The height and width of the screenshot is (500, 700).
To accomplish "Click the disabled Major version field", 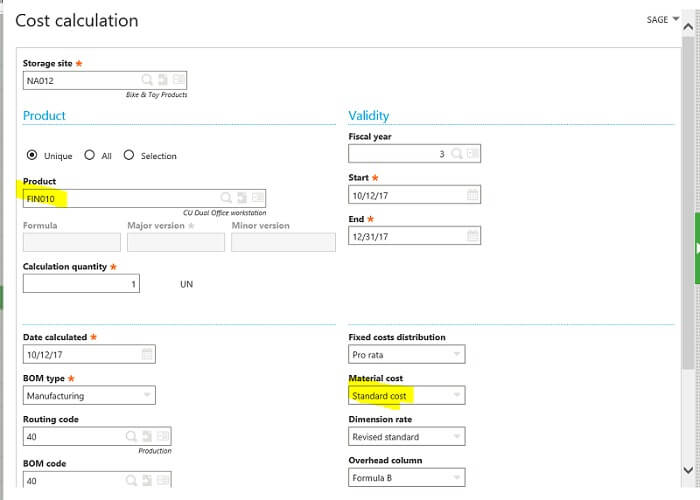I will pos(176,242).
